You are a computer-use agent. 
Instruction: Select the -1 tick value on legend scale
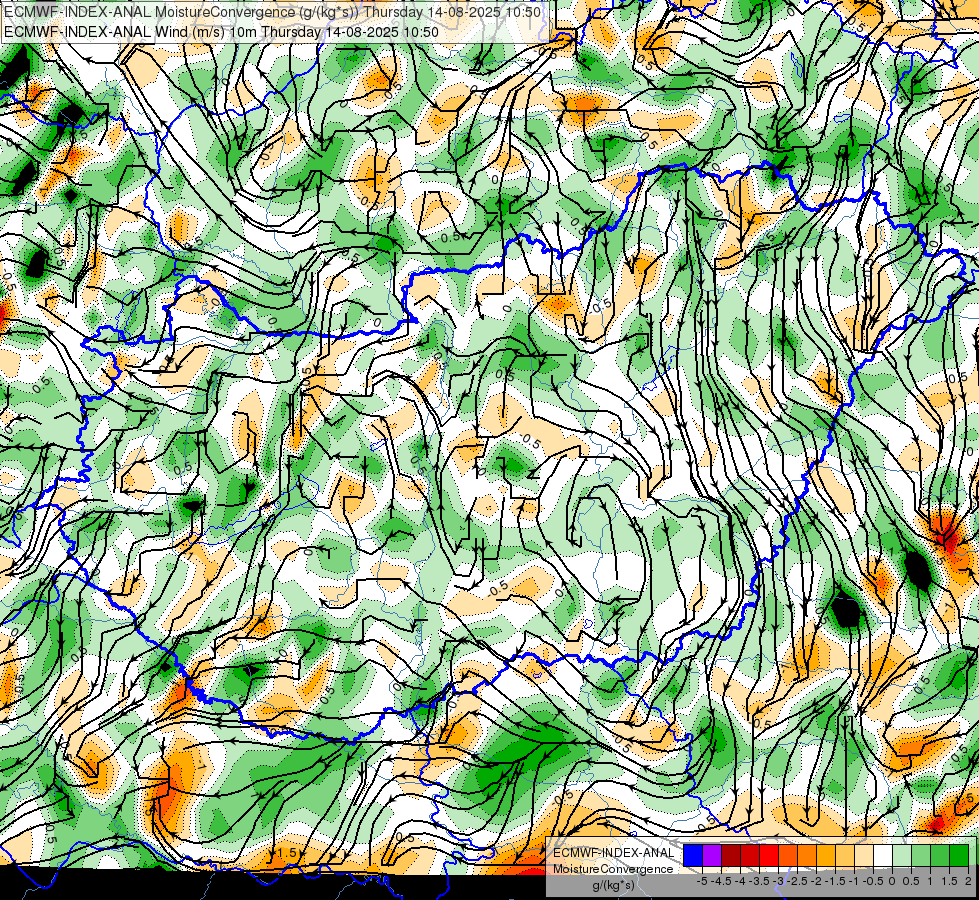click(x=854, y=881)
